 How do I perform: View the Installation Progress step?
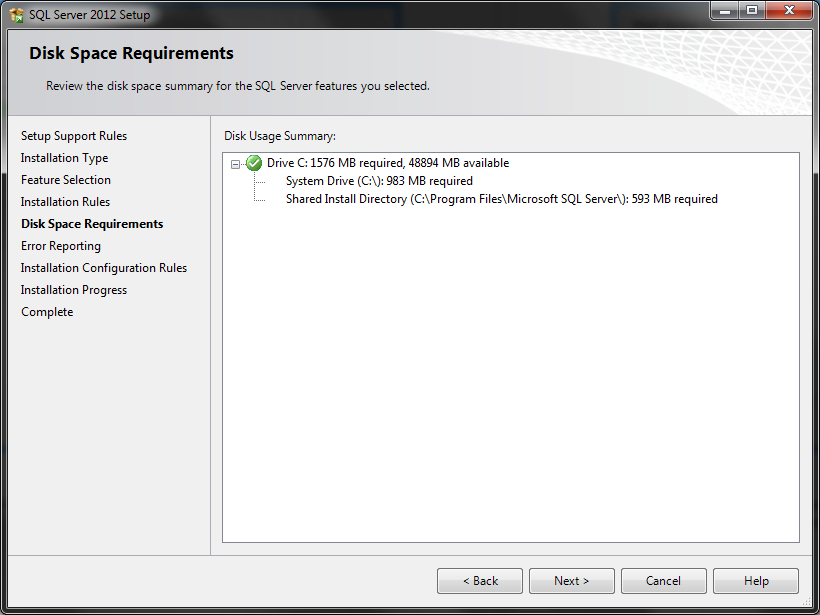click(x=74, y=289)
